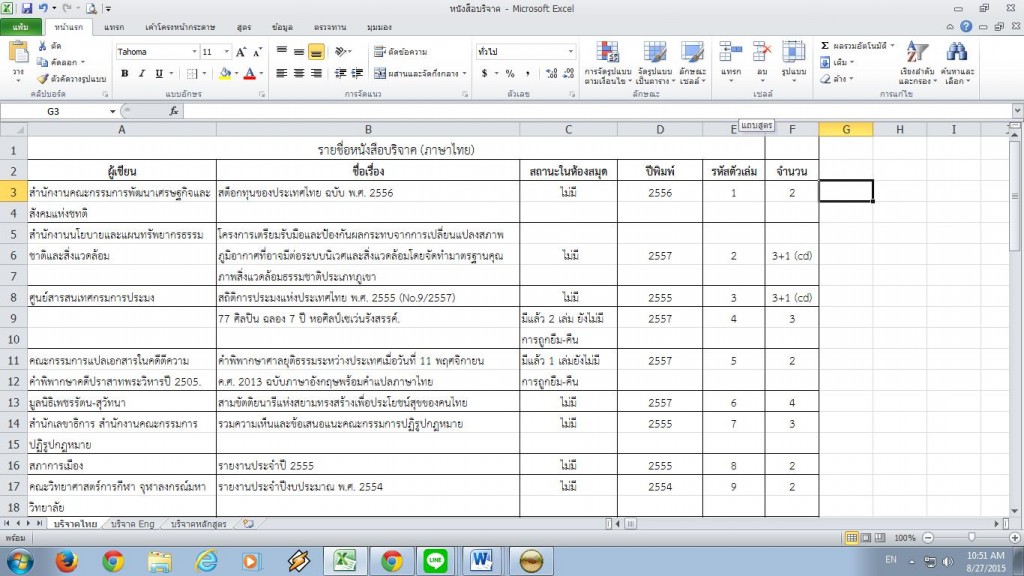1024x576 pixels.
Task: Toggle middle vertical alignment
Action: point(298,51)
